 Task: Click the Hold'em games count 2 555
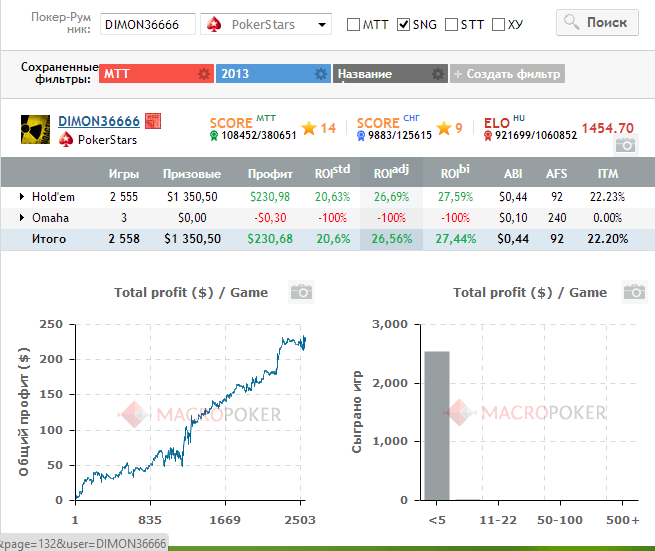[124, 197]
